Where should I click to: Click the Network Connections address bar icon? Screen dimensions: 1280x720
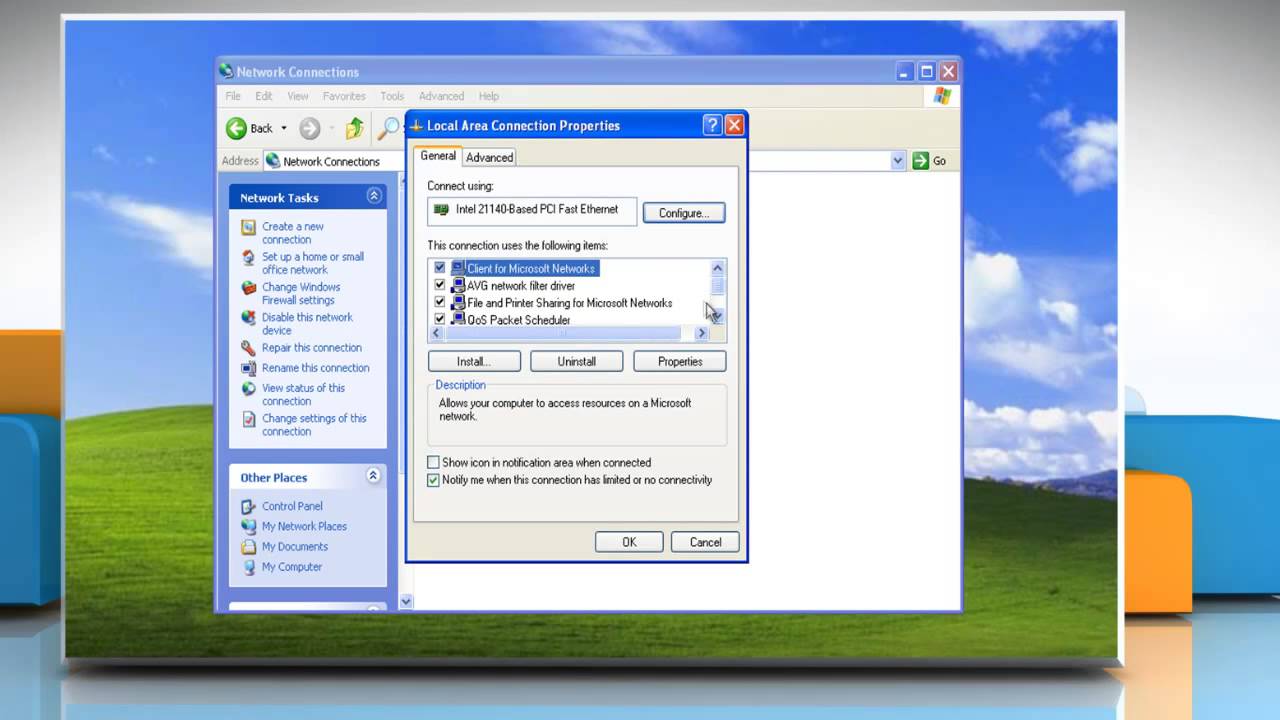[272, 161]
